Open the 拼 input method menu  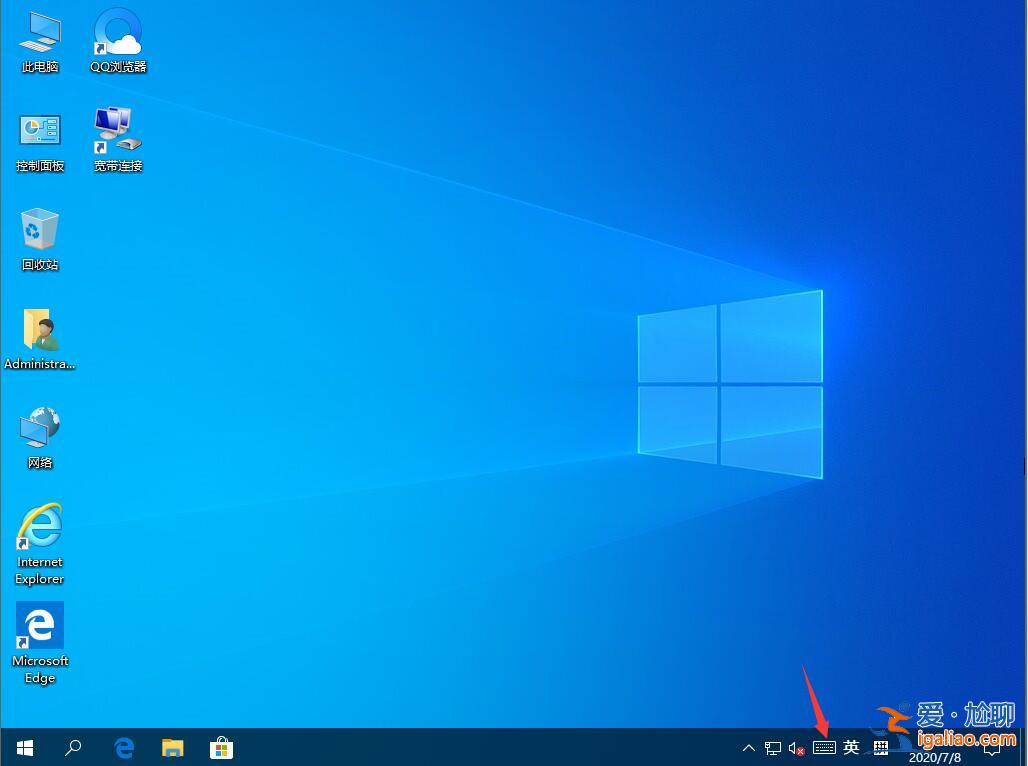(880, 747)
